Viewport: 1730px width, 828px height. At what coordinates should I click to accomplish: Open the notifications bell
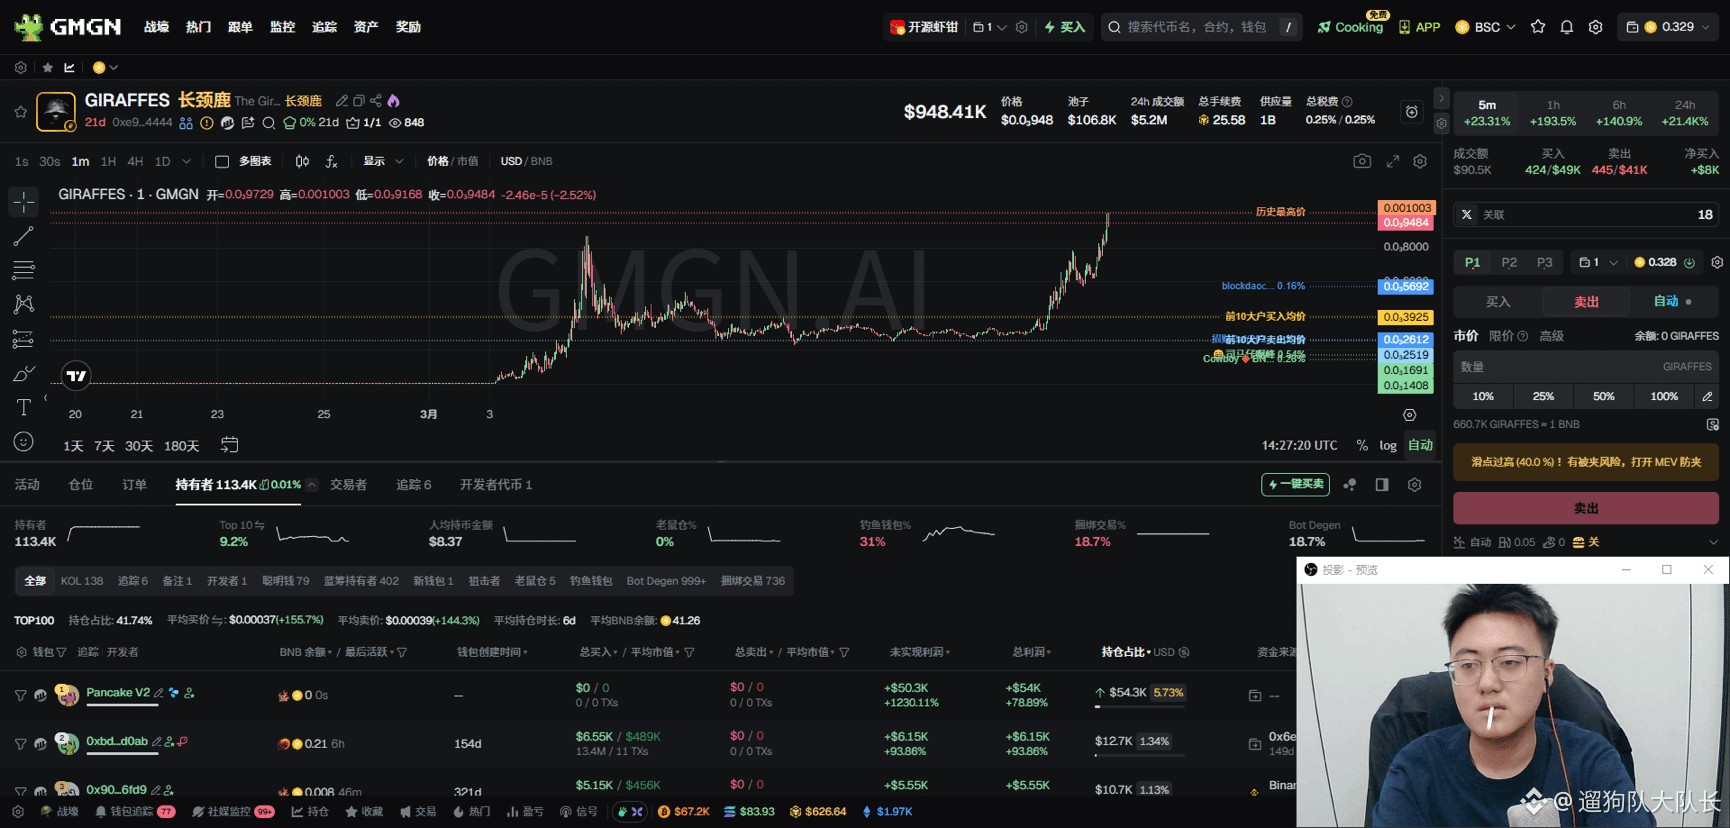pyautogui.click(x=1566, y=27)
